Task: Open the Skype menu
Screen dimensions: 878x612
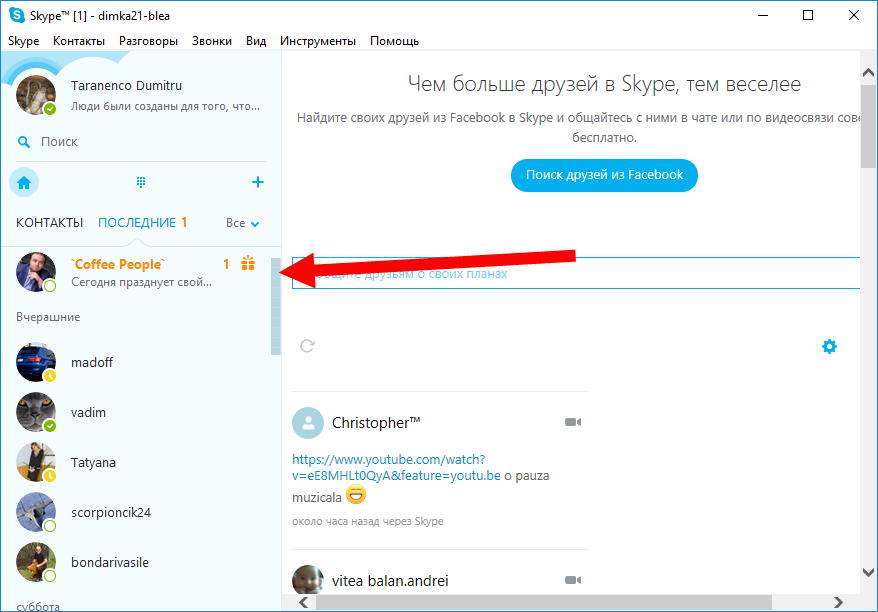Action: point(24,41)
